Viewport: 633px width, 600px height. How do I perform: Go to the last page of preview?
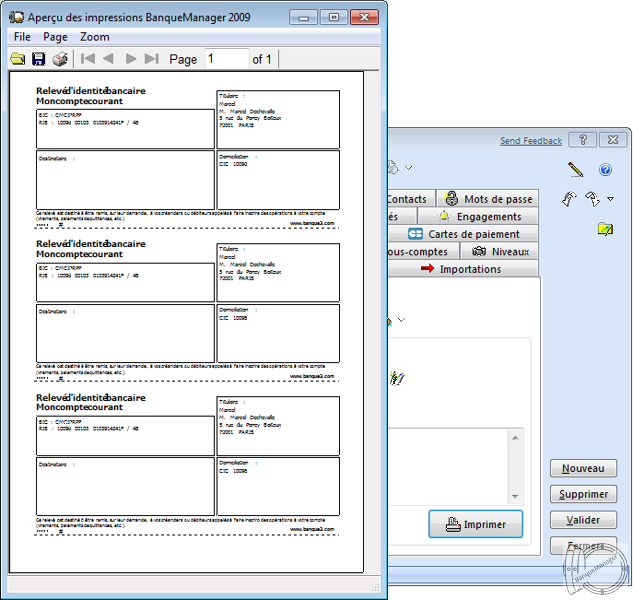(151, 59)
